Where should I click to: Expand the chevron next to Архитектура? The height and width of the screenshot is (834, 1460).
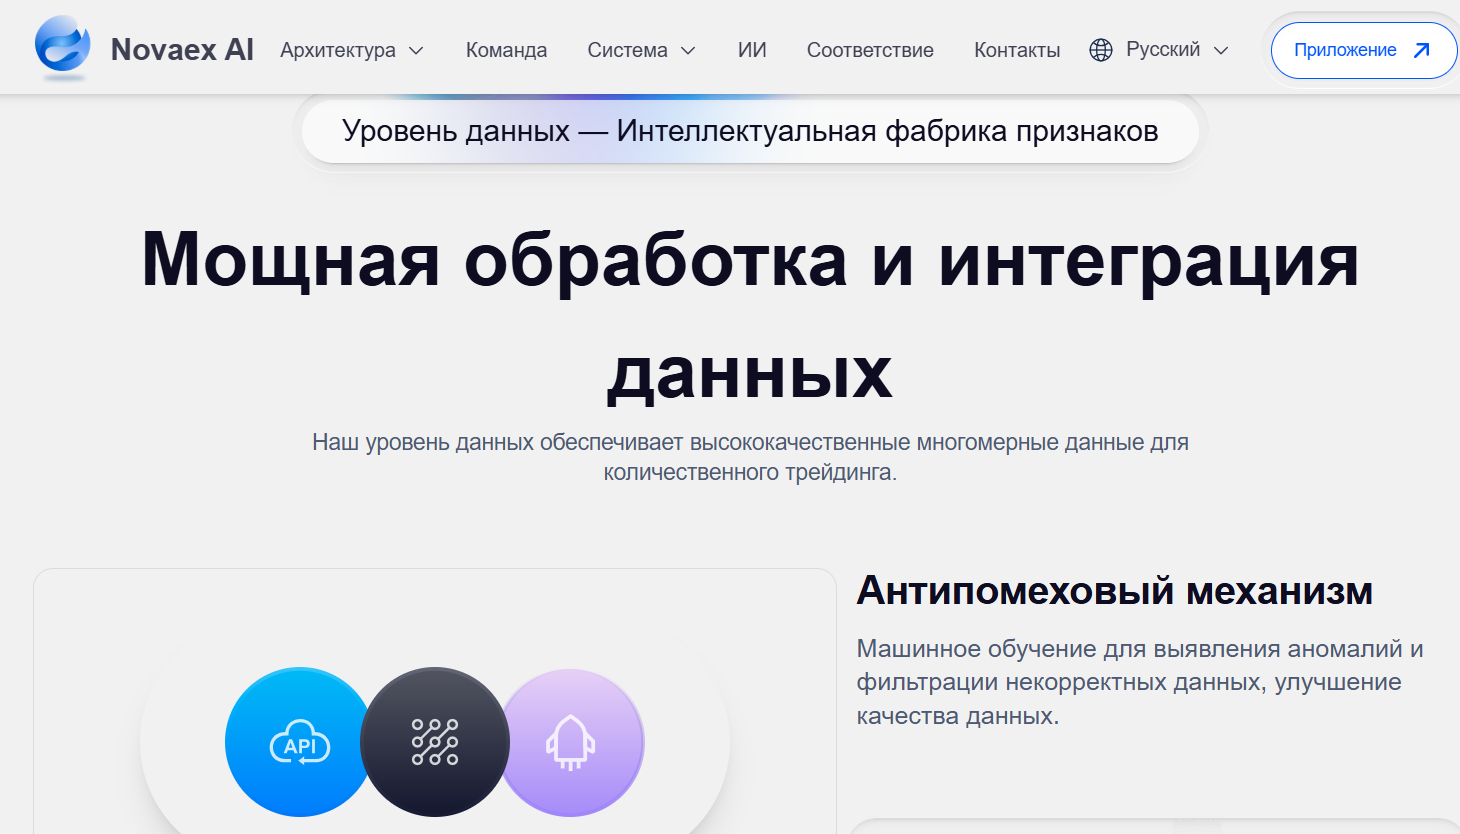(x=417, y=51)
